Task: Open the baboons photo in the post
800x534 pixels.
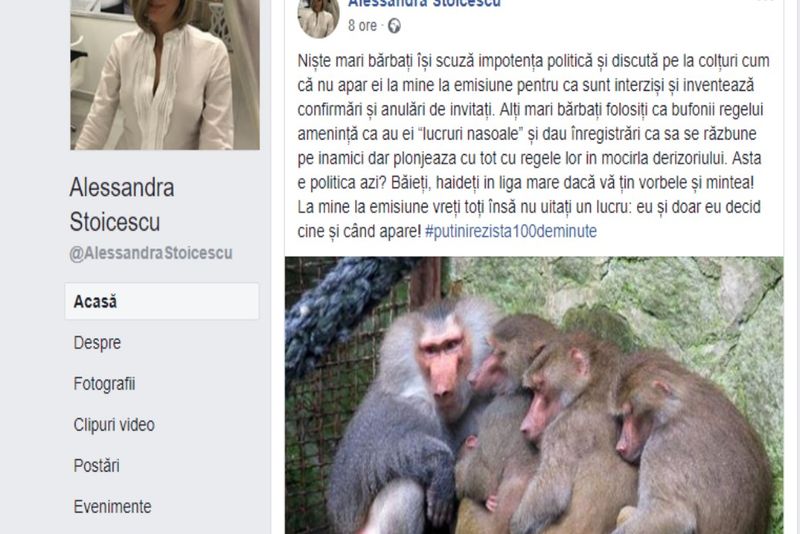Action: (534, 395)
